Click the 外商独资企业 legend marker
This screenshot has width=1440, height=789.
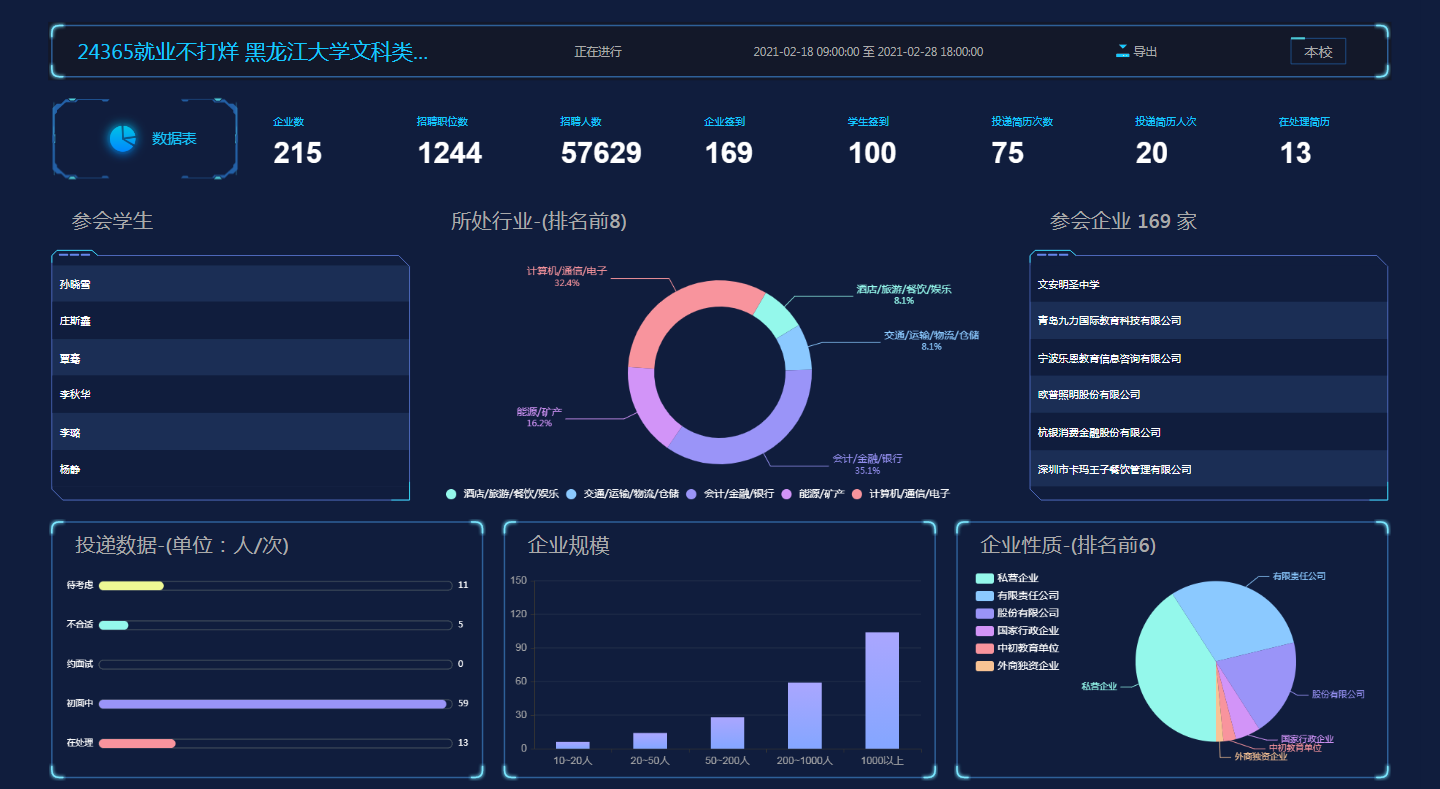coord(984,666)
